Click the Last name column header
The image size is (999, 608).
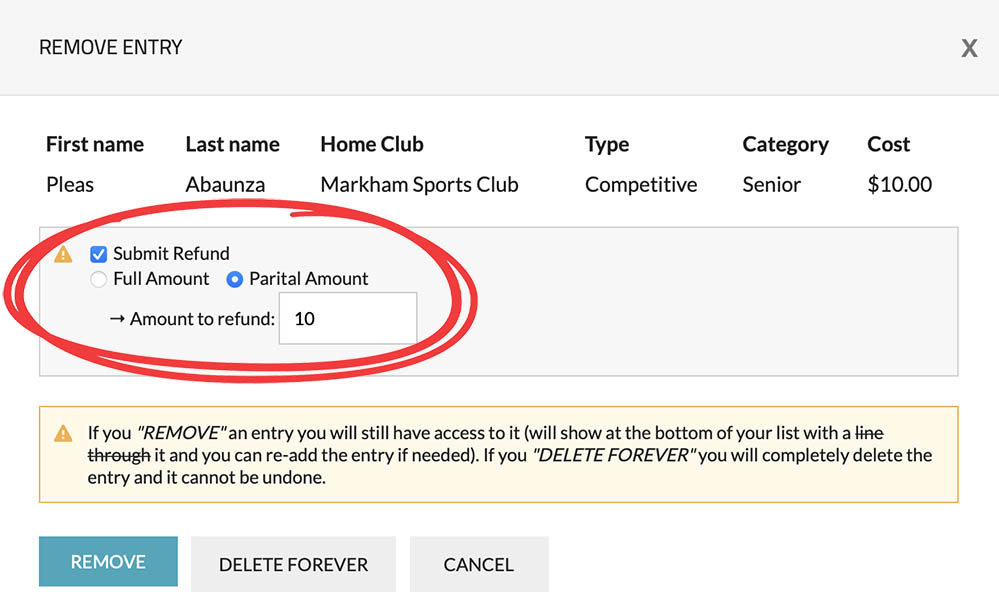point(232,145)
